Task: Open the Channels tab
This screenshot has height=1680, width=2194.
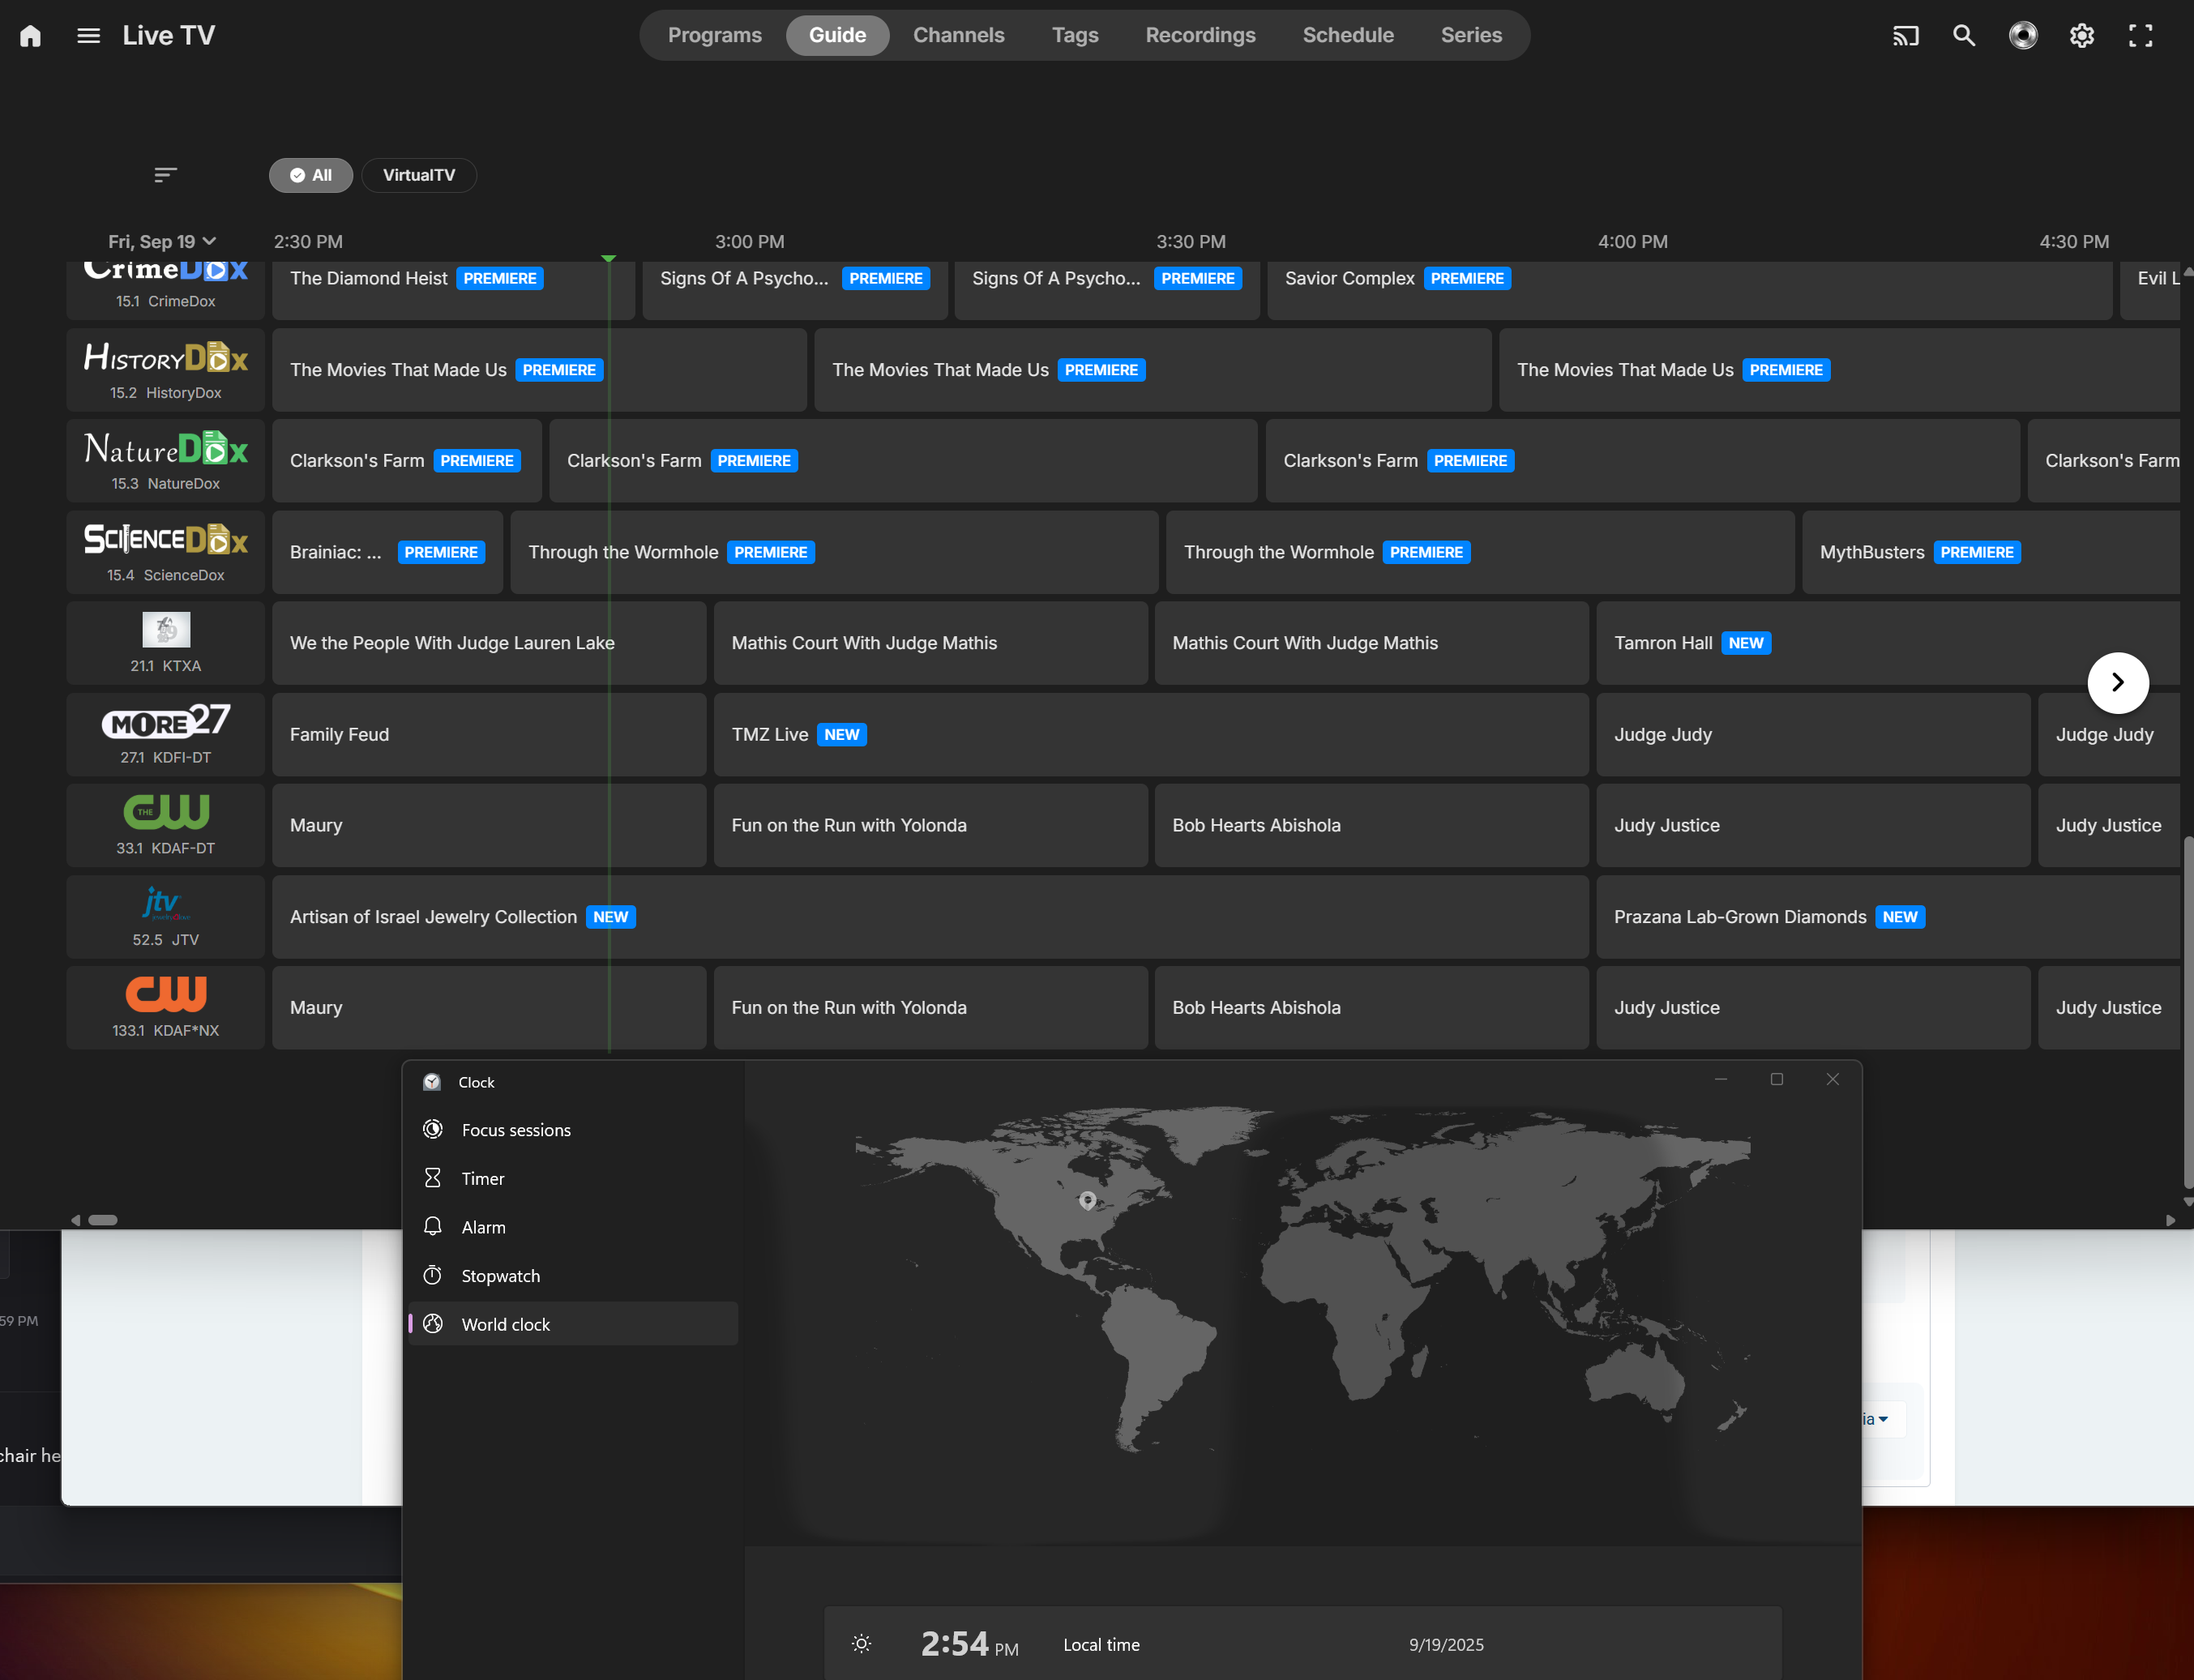Action: click(958, 36)
